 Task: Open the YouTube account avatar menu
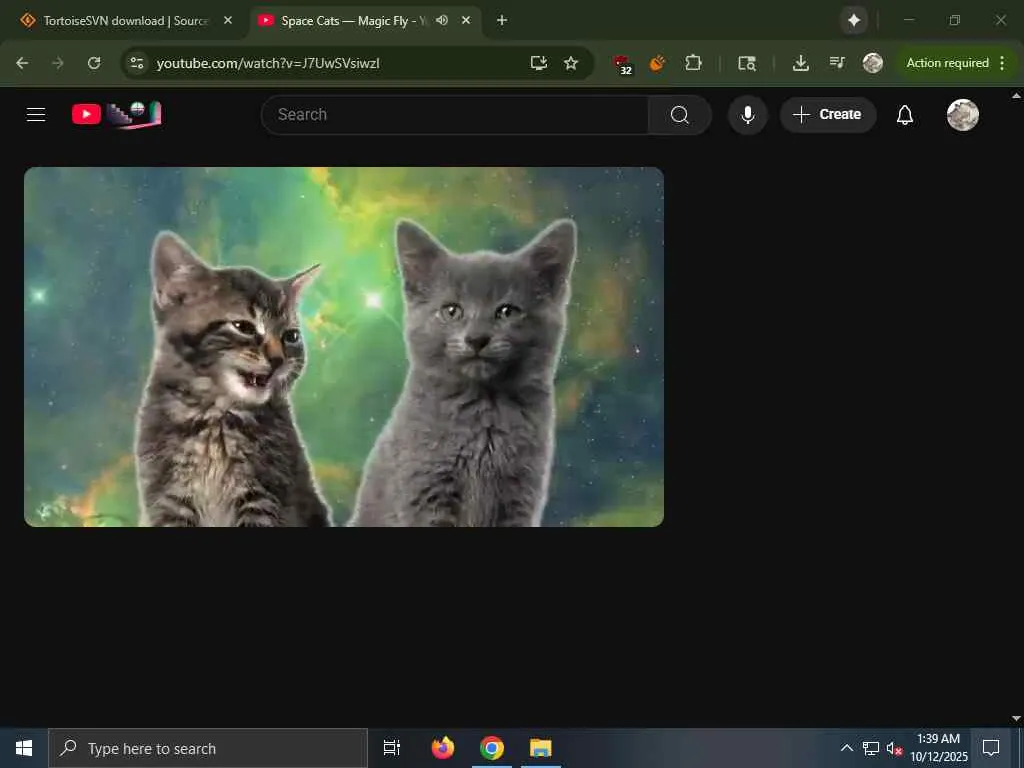tap(963, 115)
